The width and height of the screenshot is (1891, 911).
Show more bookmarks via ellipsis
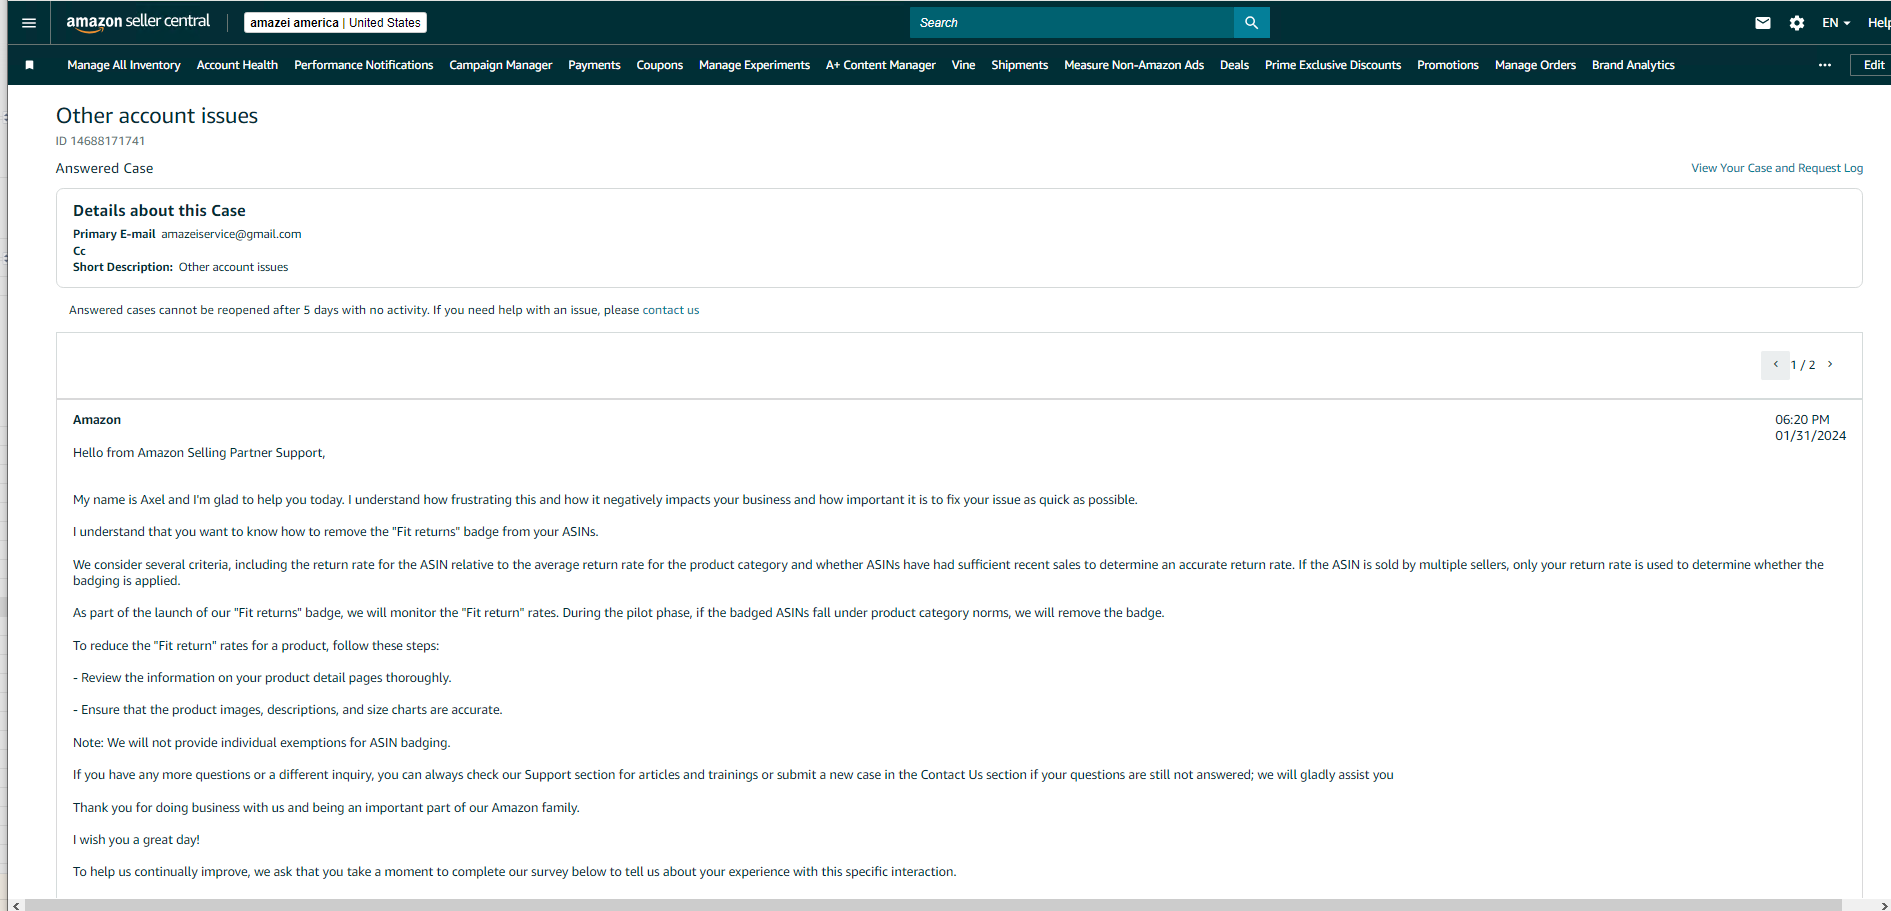click(x=1825, y=65)
